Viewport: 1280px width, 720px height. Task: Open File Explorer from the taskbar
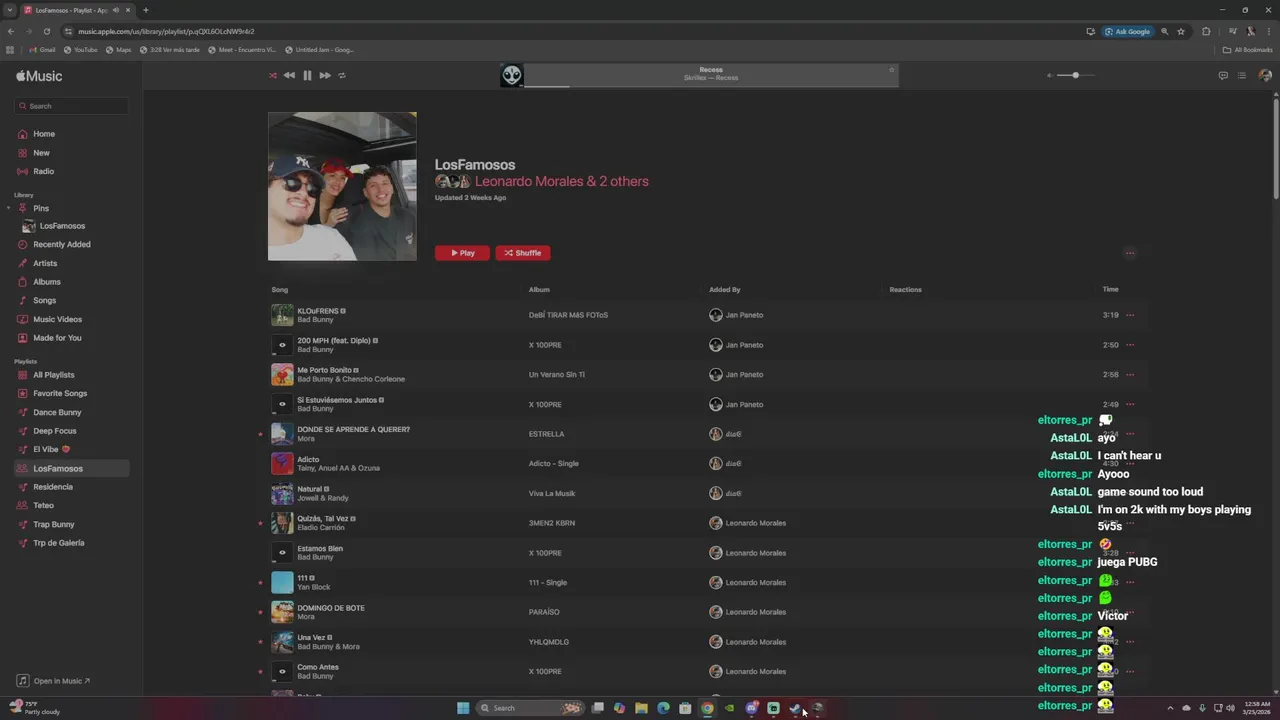641,708
